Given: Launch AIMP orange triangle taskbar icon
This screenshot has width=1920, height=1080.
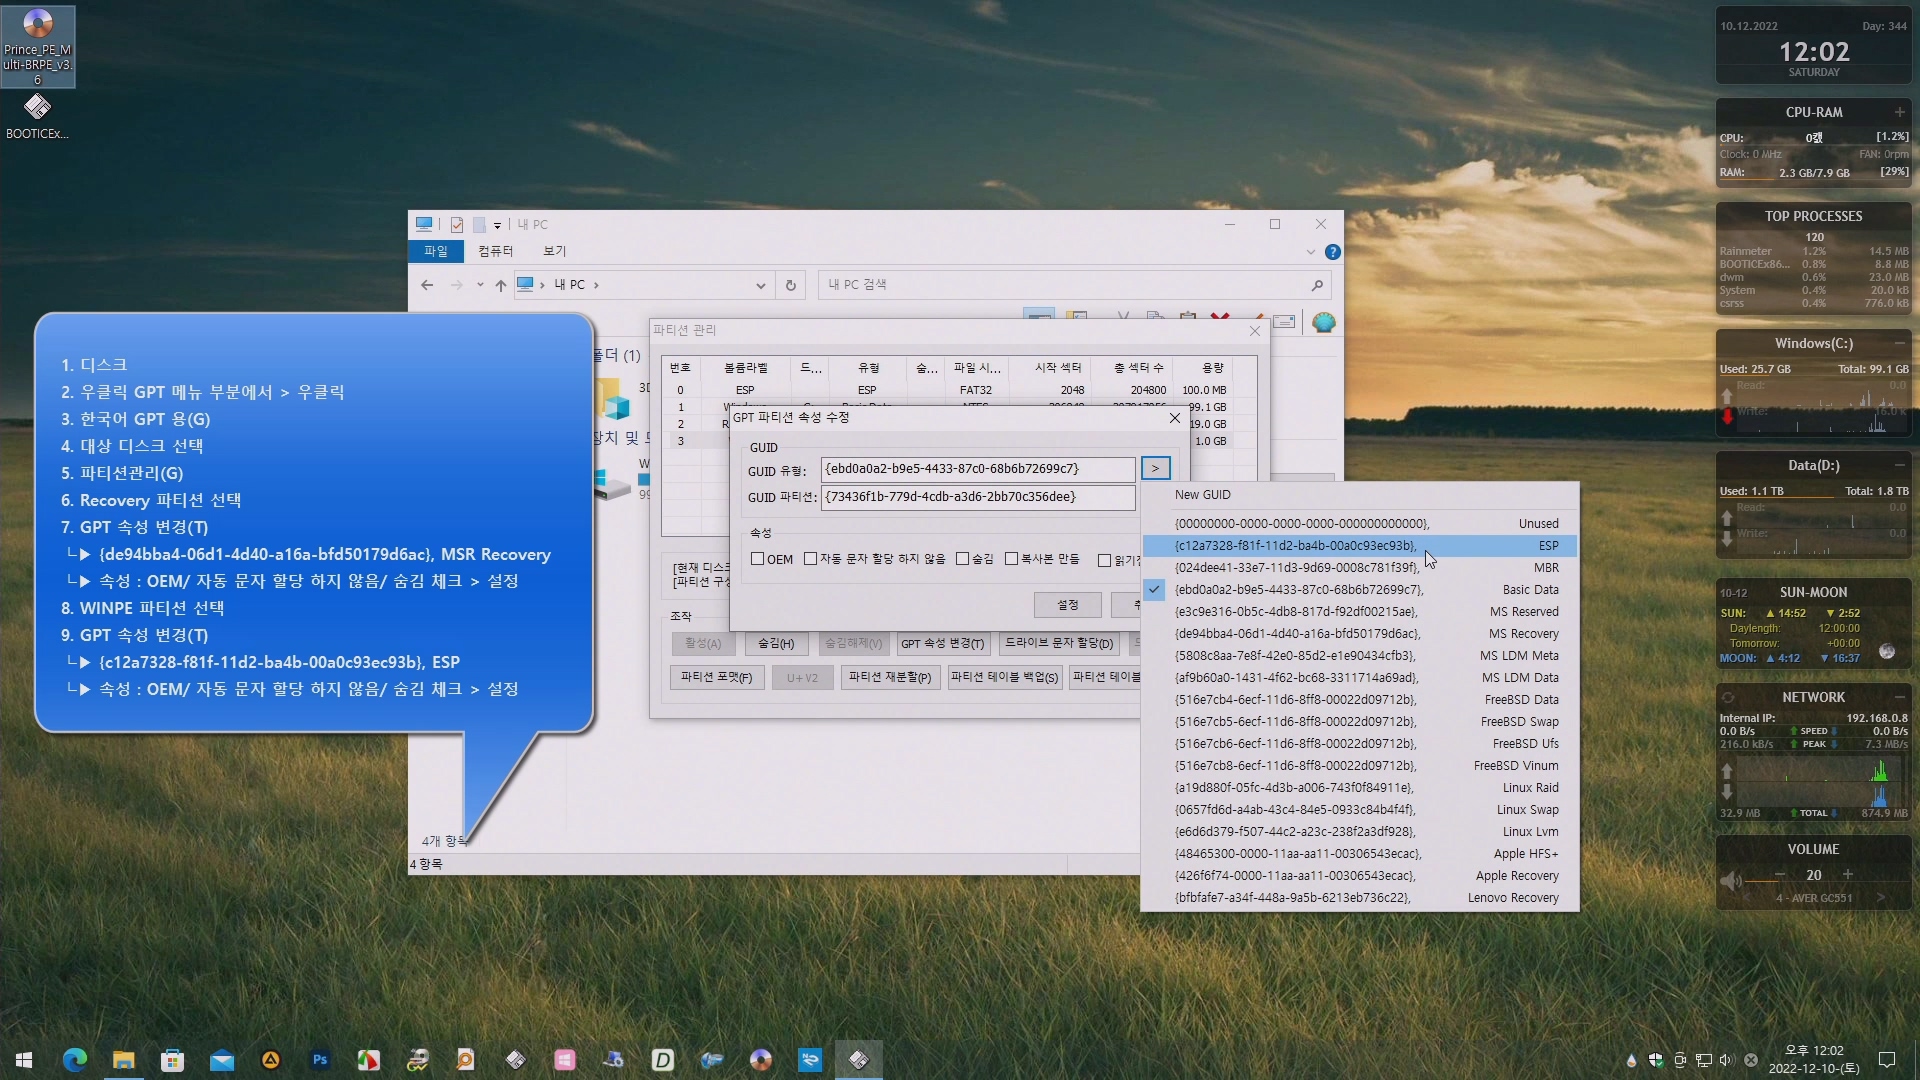Looking at the screenshot, I should 271,1060.
